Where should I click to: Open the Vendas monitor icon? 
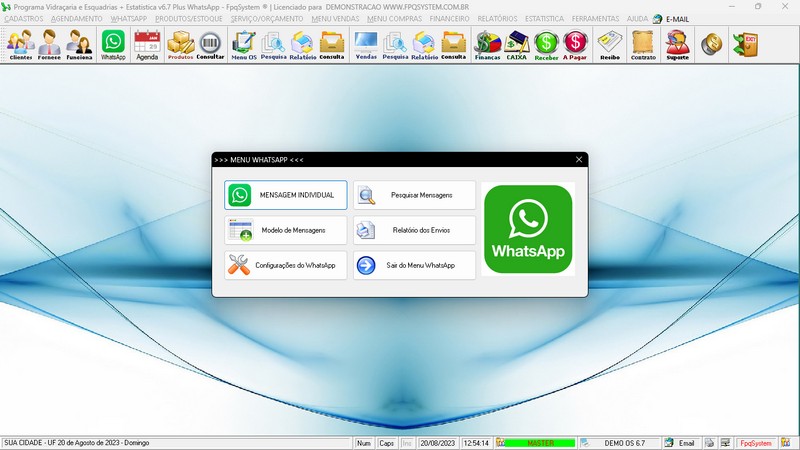[366, 45]
